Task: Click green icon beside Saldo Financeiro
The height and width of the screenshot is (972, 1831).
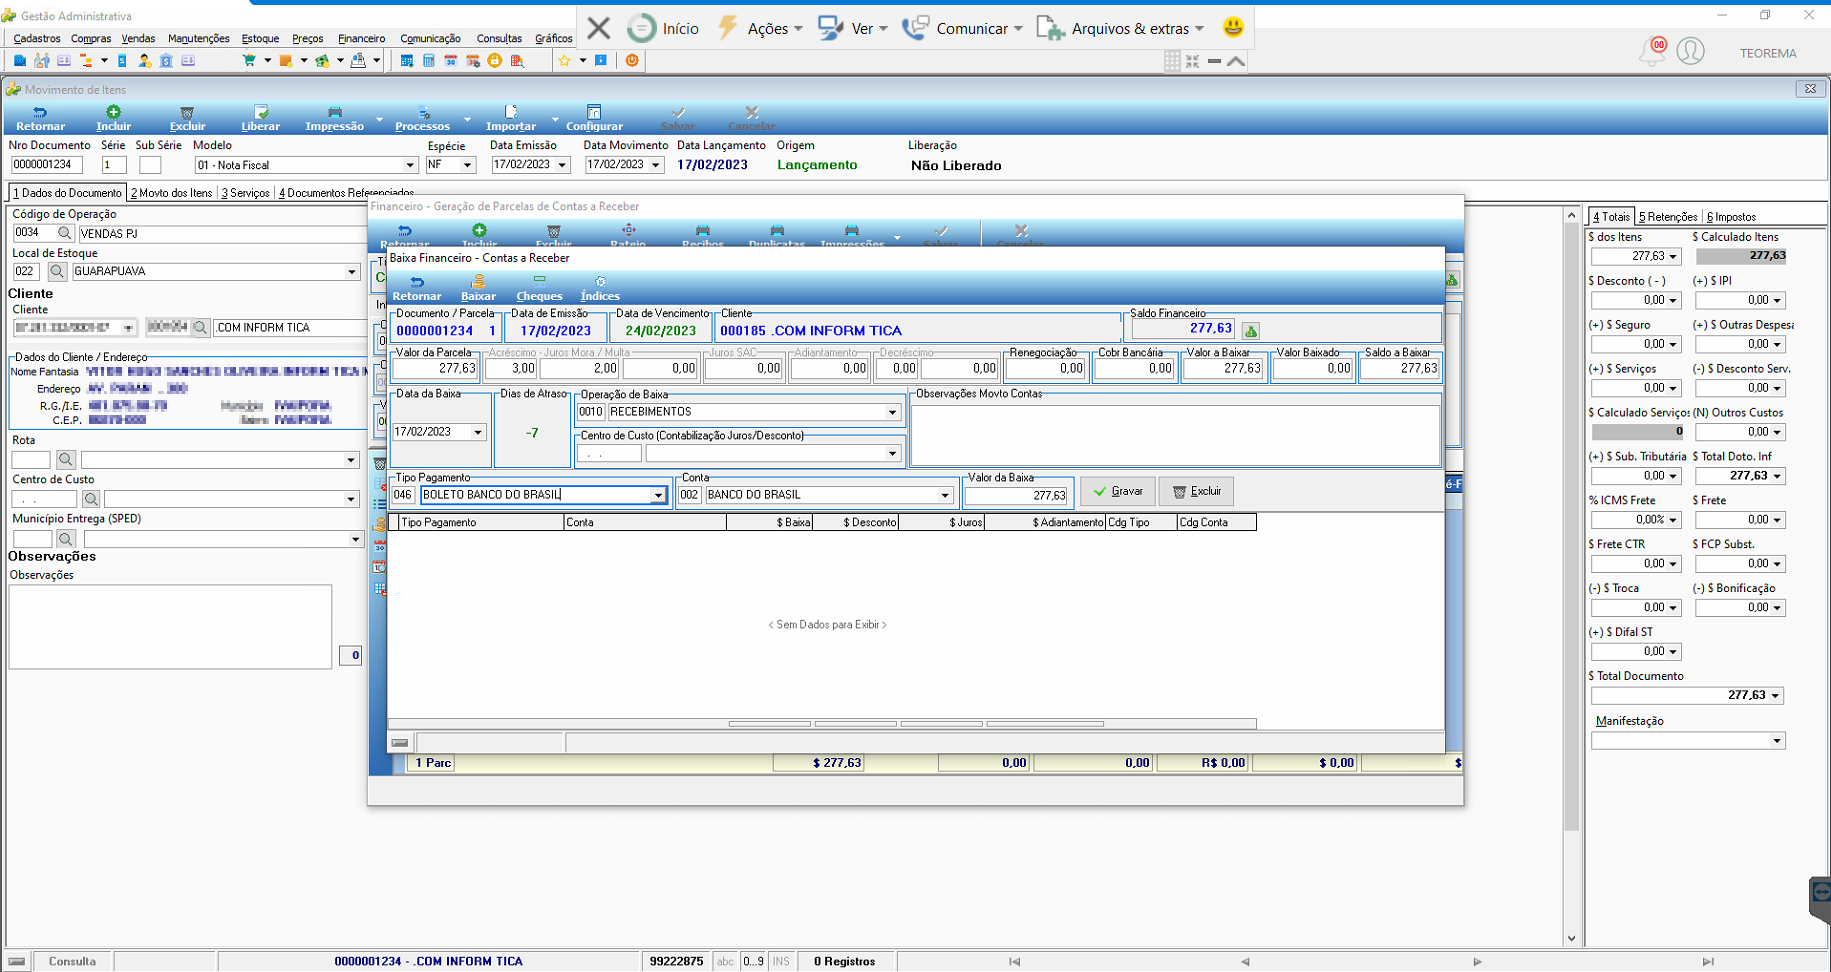Action: (1250, 331)
